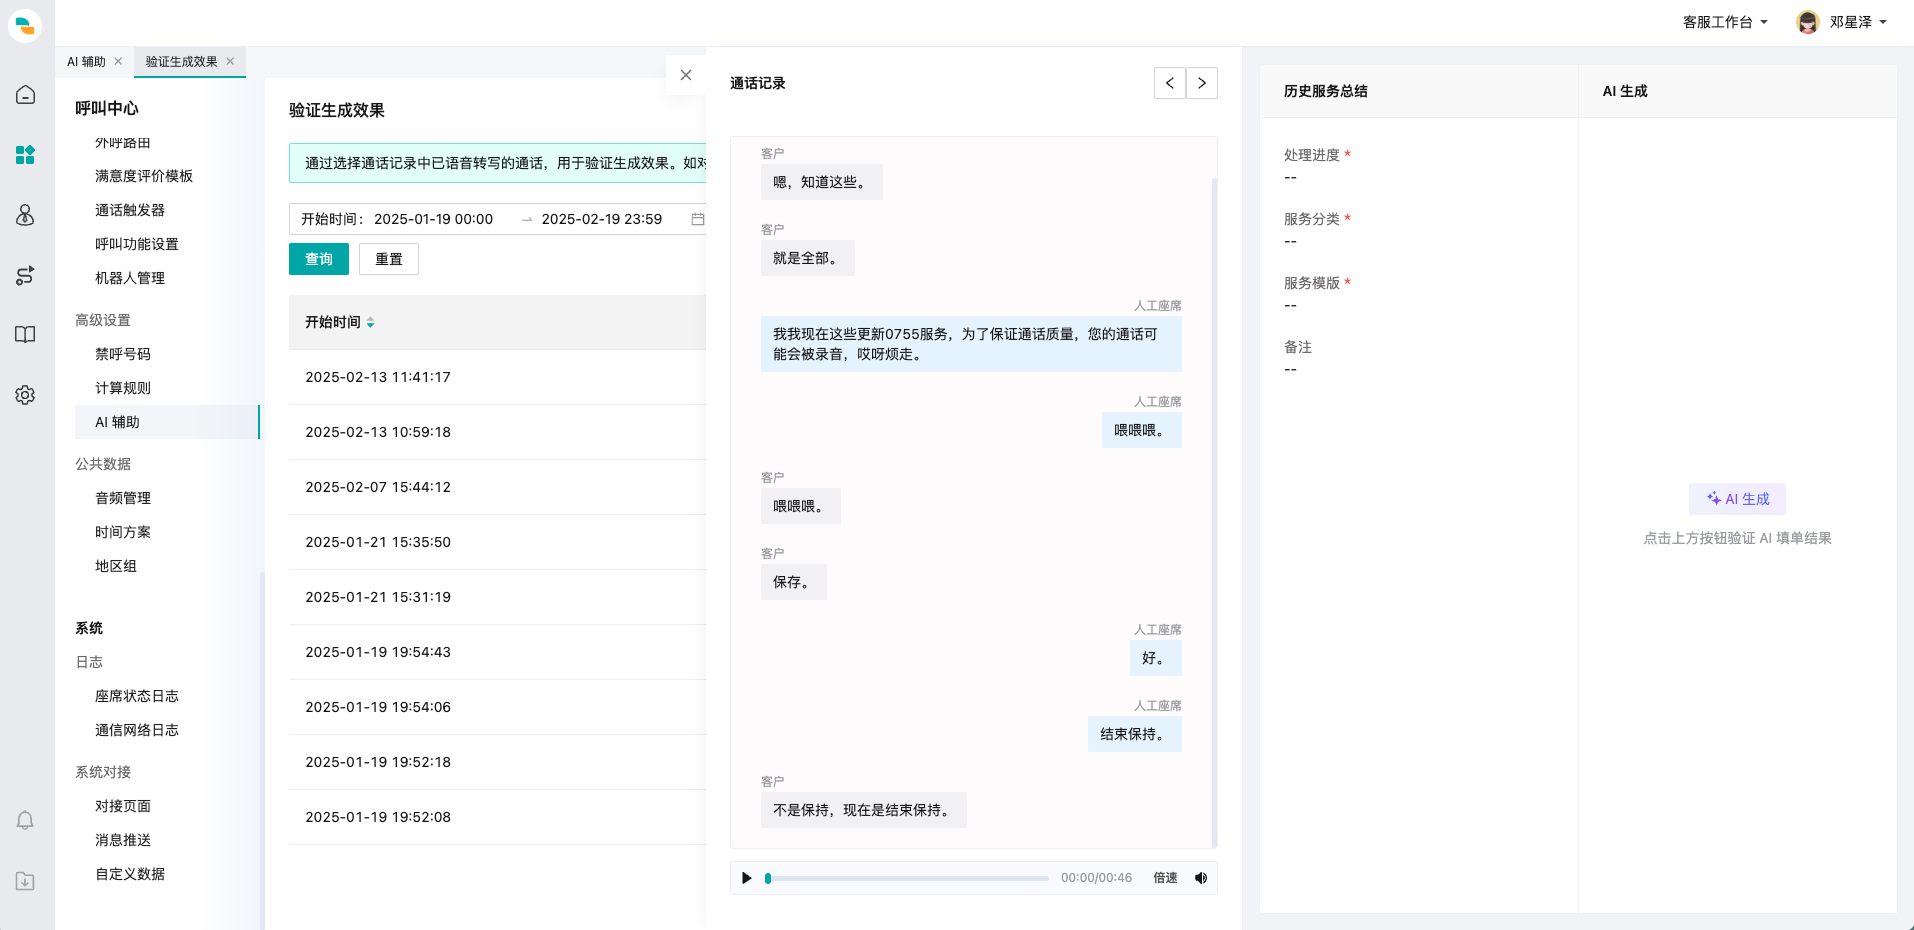Click the agent message 结束保持。
This screenshot has width=1914, height=930.
[x=1134, y=734]
